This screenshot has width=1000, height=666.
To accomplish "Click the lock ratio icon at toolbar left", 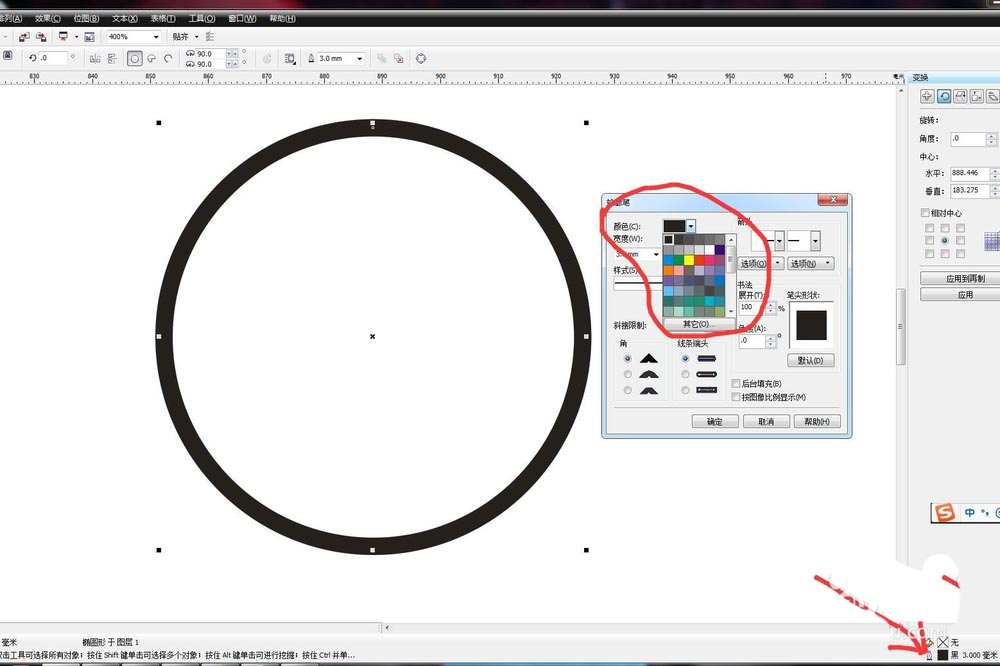I will 8,56.
